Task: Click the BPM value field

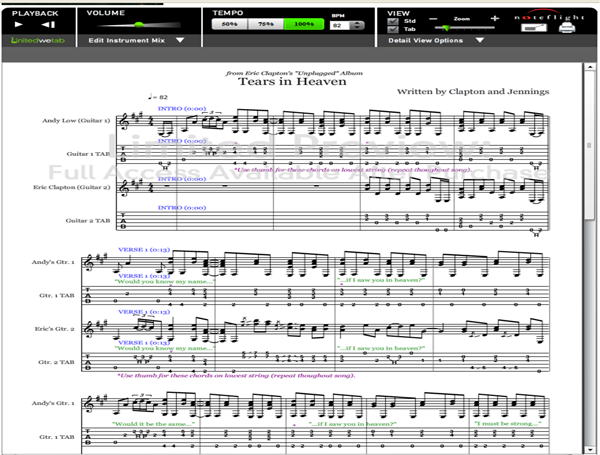Action: coord(340,26)
